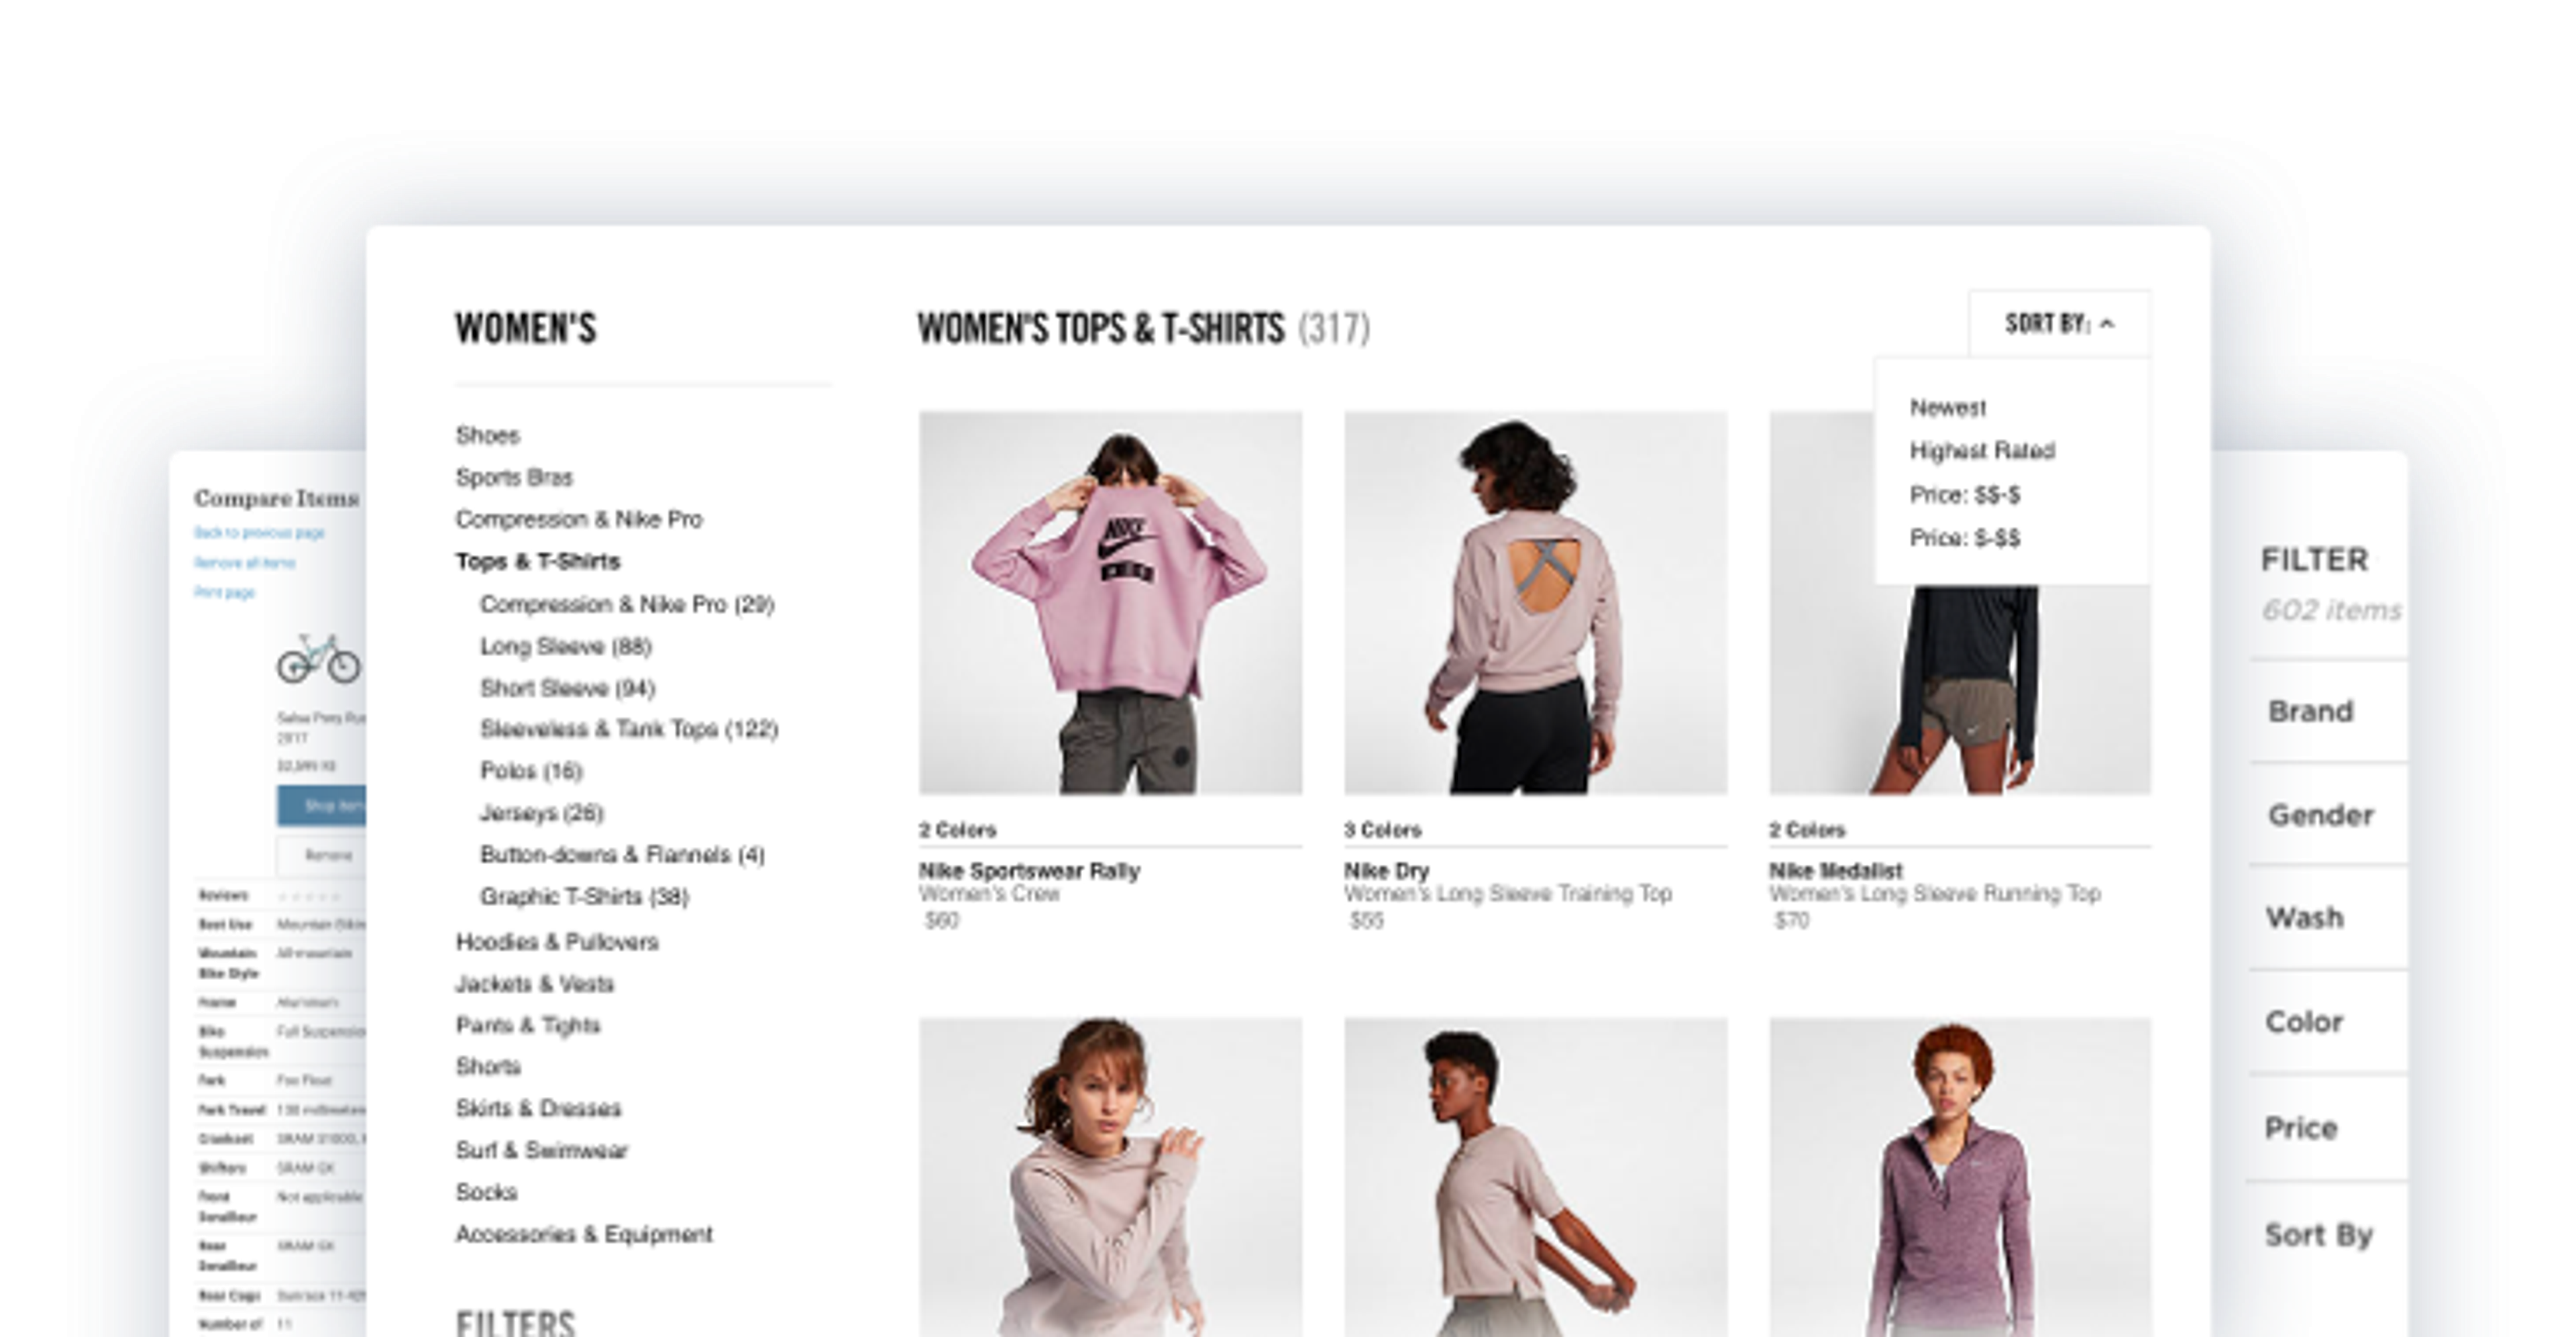
Task: Filter by Sleeveless & Tank Tops (122)
Action: [629, 729]
